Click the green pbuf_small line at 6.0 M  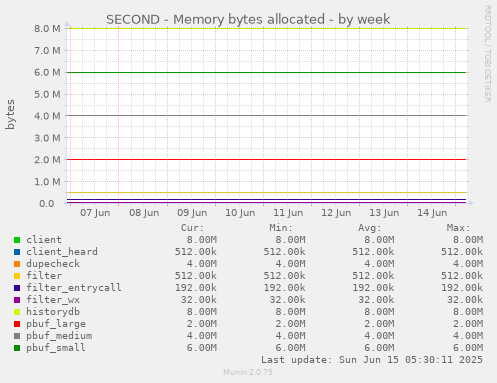click(267, 72)
